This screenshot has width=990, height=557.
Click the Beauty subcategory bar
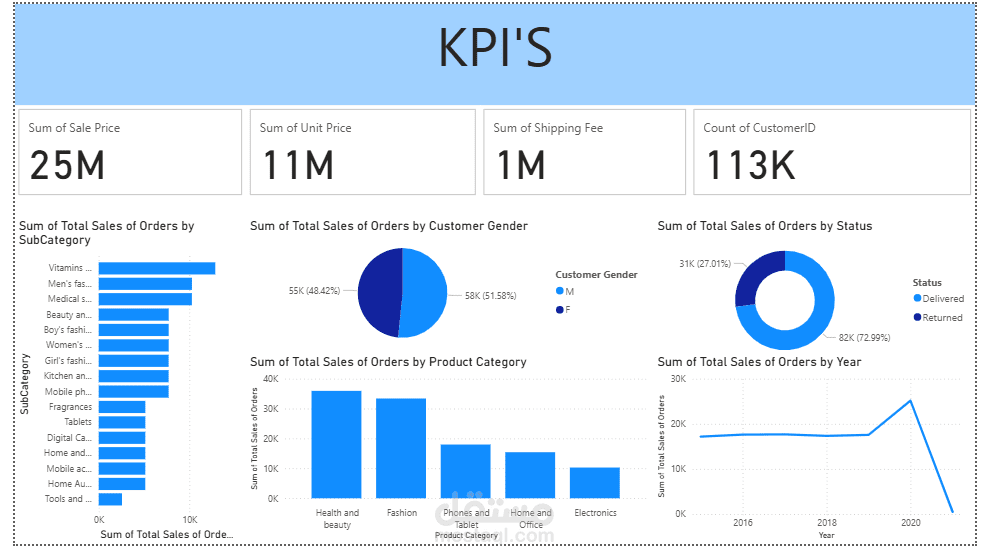coord(134,314)
